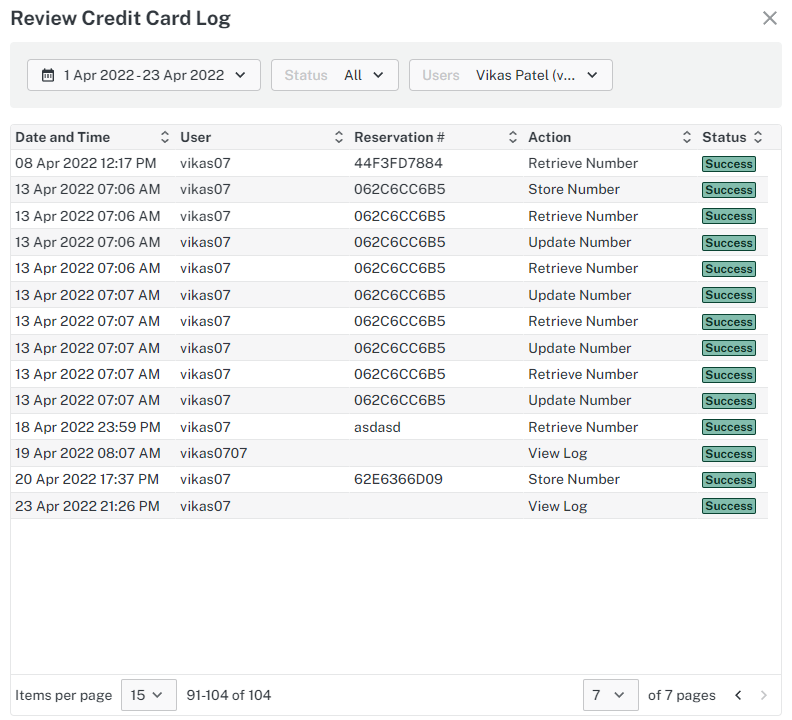Open the date range picker calendar icon
The image size is (792, 720).
point(48,75)
